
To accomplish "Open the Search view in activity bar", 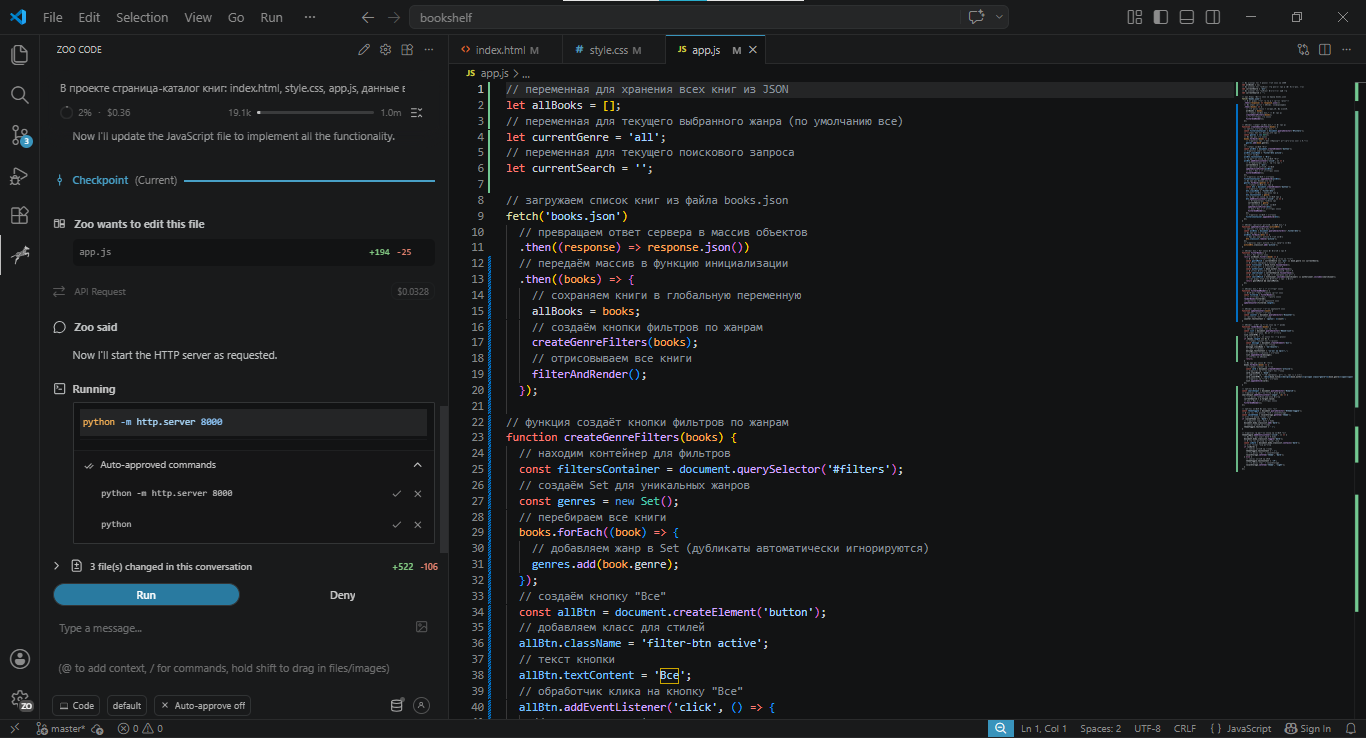I will tap(19, 95).
